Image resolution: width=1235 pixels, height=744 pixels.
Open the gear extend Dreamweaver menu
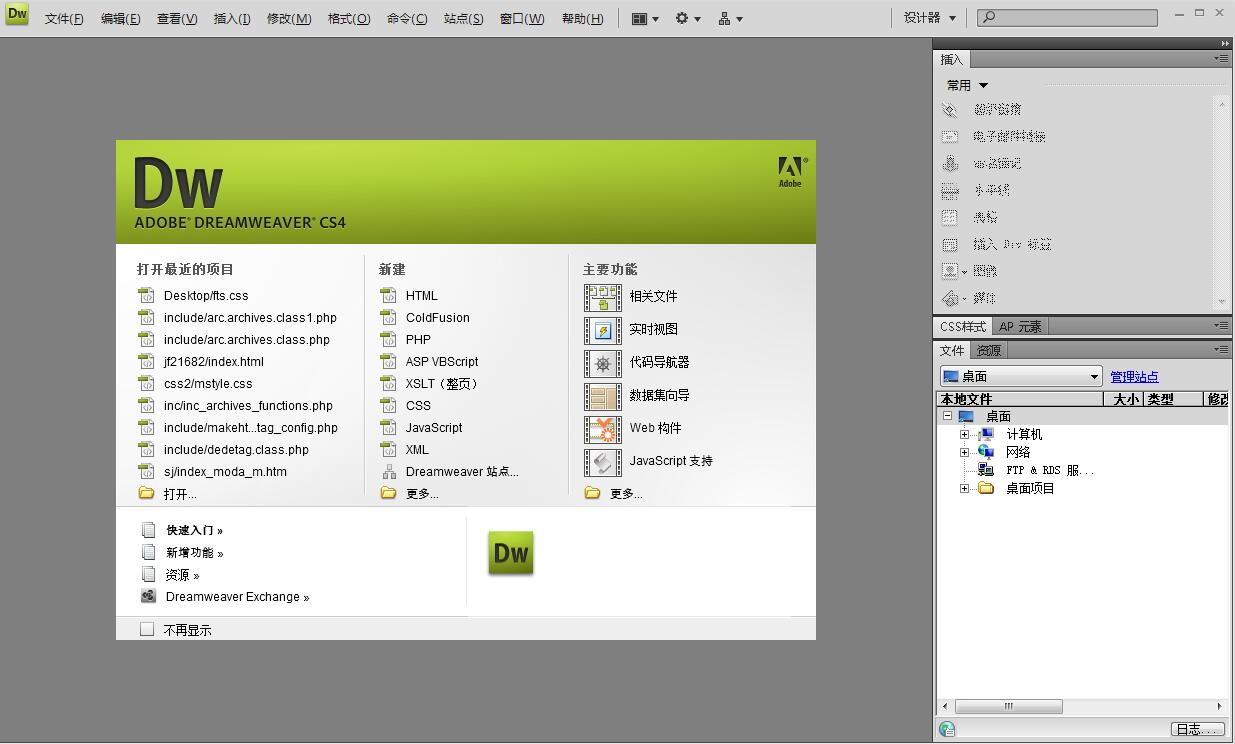point(688,18)
